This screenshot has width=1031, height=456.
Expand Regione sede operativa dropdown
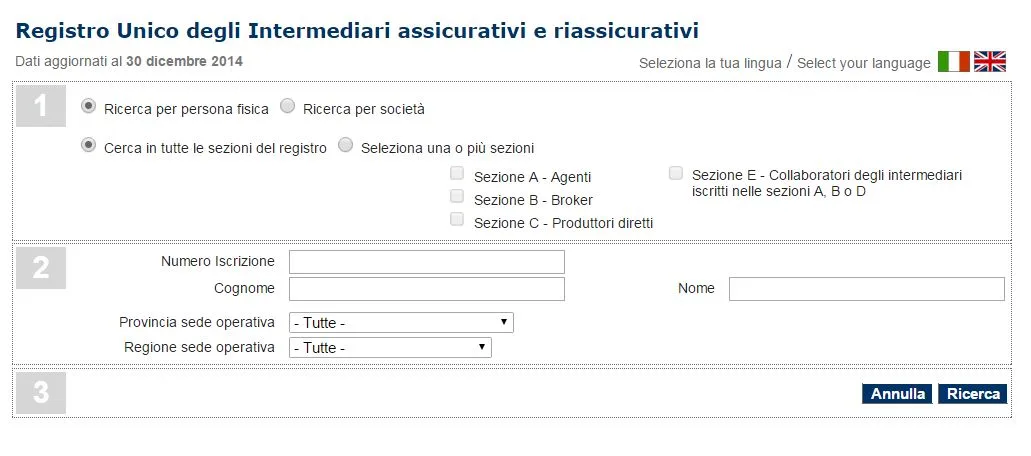(390, 348)
